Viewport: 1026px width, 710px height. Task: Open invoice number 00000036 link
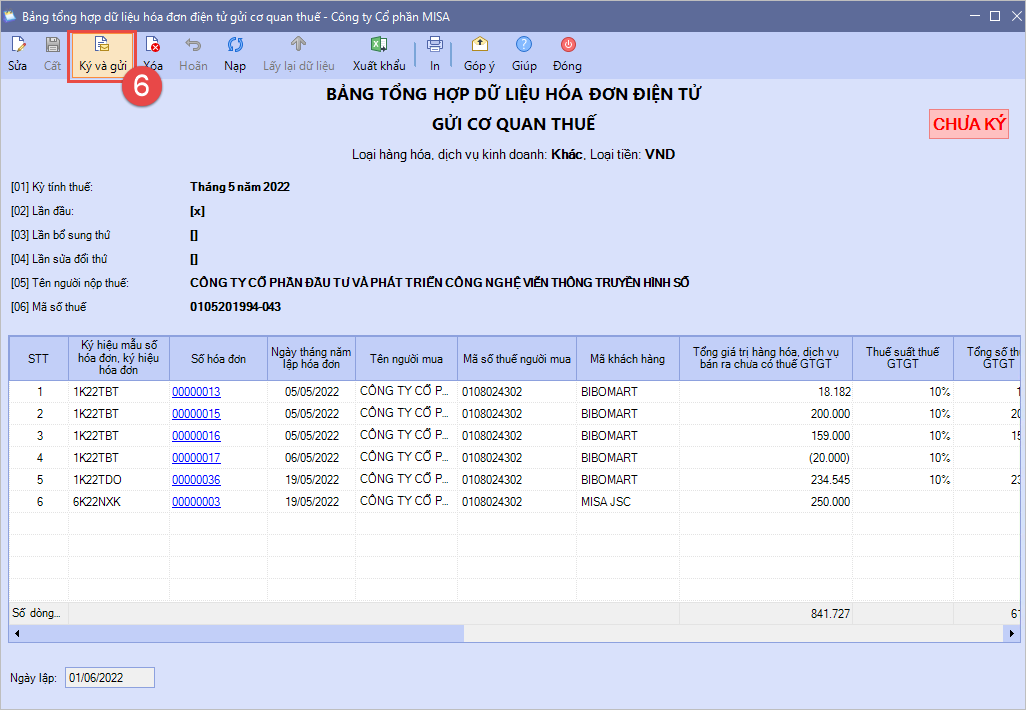[x=196, y=480]
